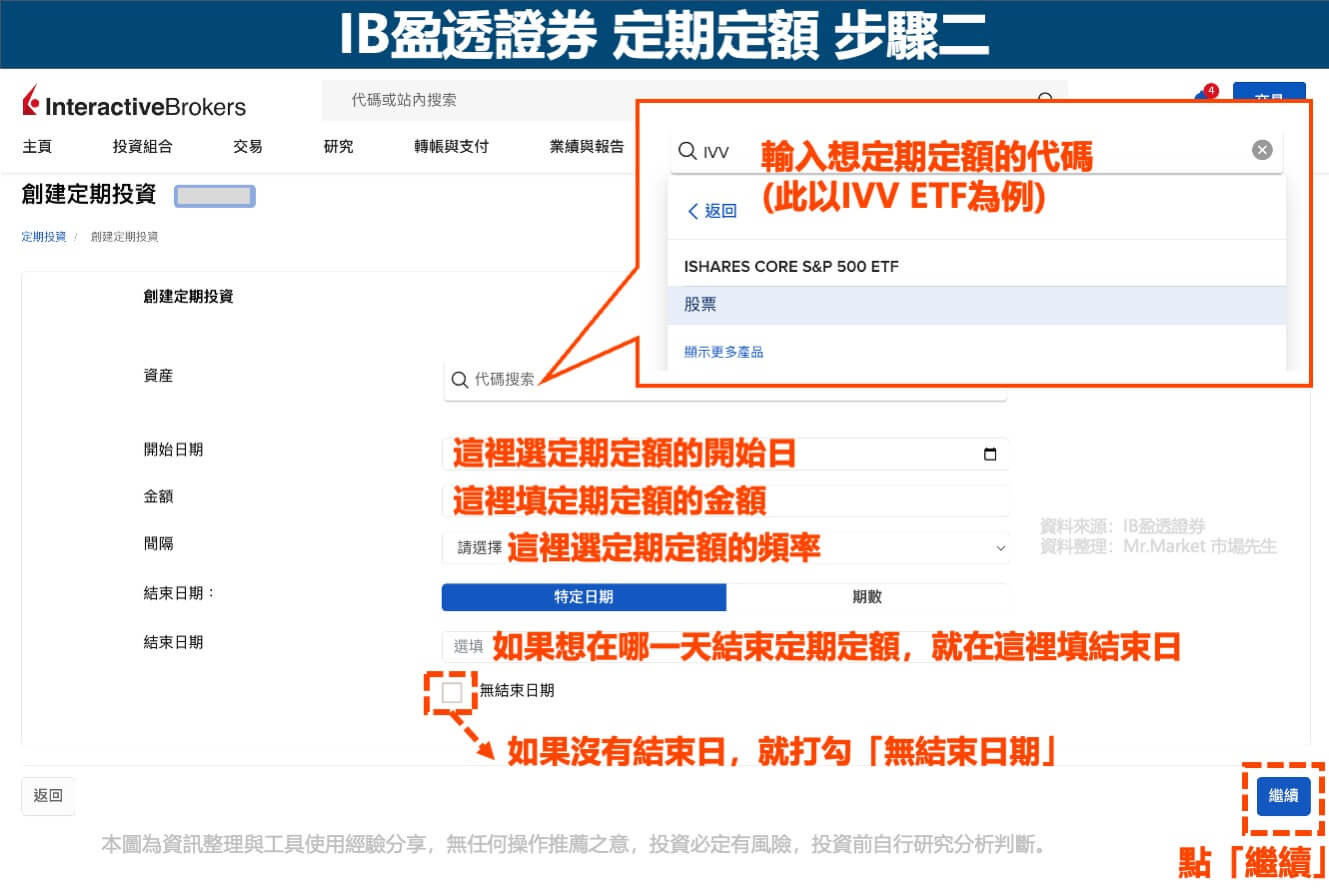This screenshot has height=889, width=1329.
Task: Open the 交易 navigation menu
Action: (247, 146)
